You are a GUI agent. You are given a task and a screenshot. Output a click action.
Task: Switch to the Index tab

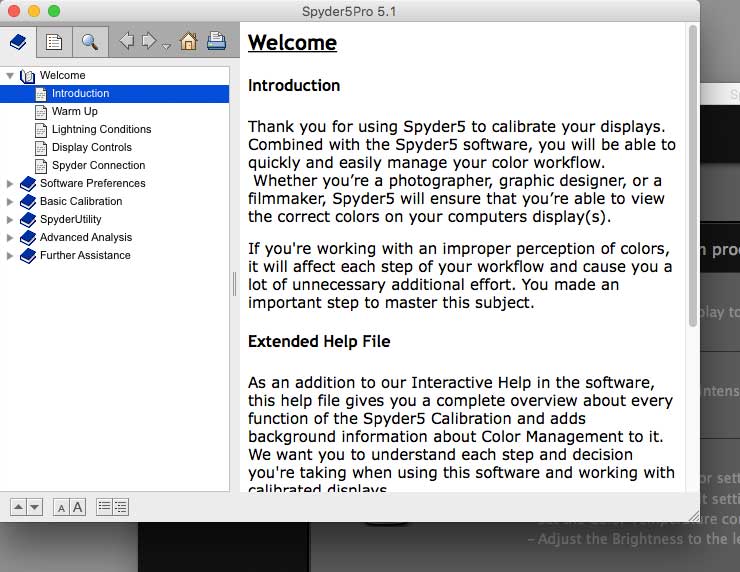point(54,42)
